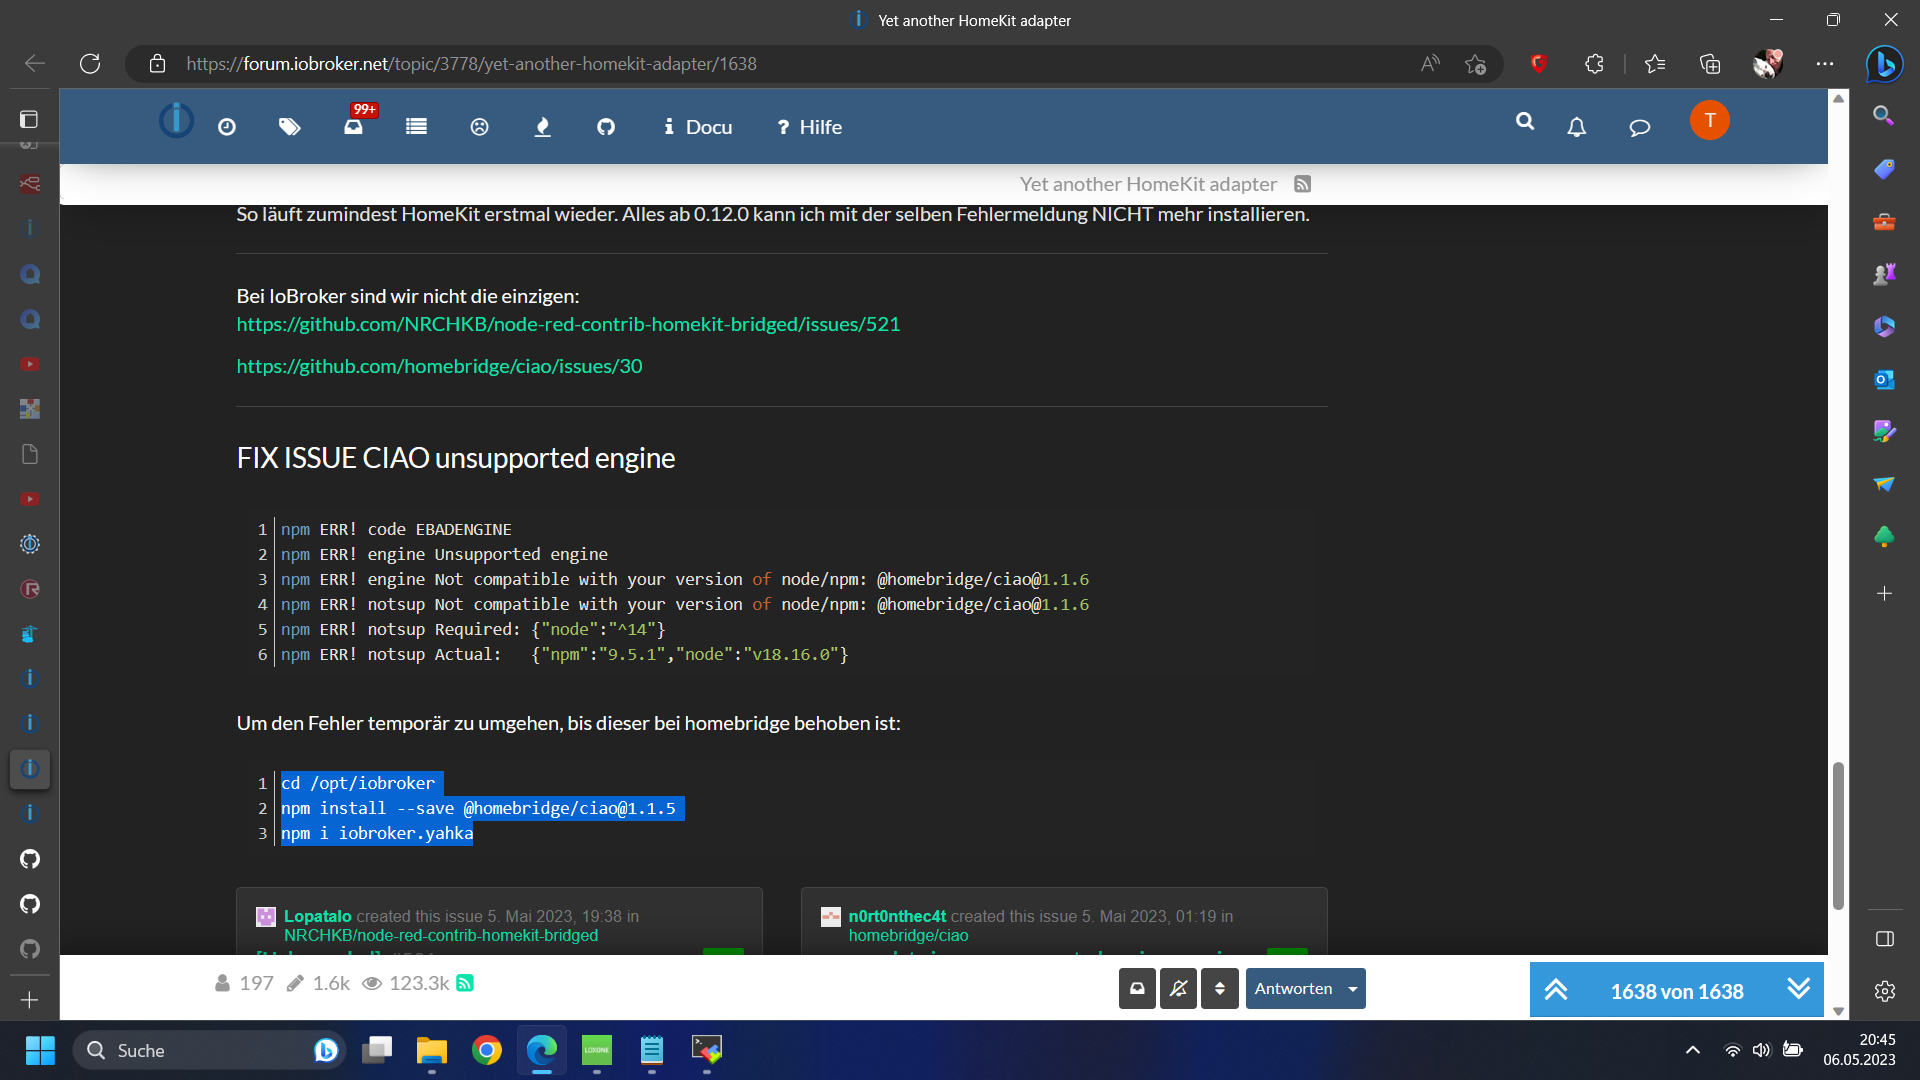Screen dimensions: 1920x1080
Task: Open n0rt0nthec4t user profile link
Action: tap(897, 916)
